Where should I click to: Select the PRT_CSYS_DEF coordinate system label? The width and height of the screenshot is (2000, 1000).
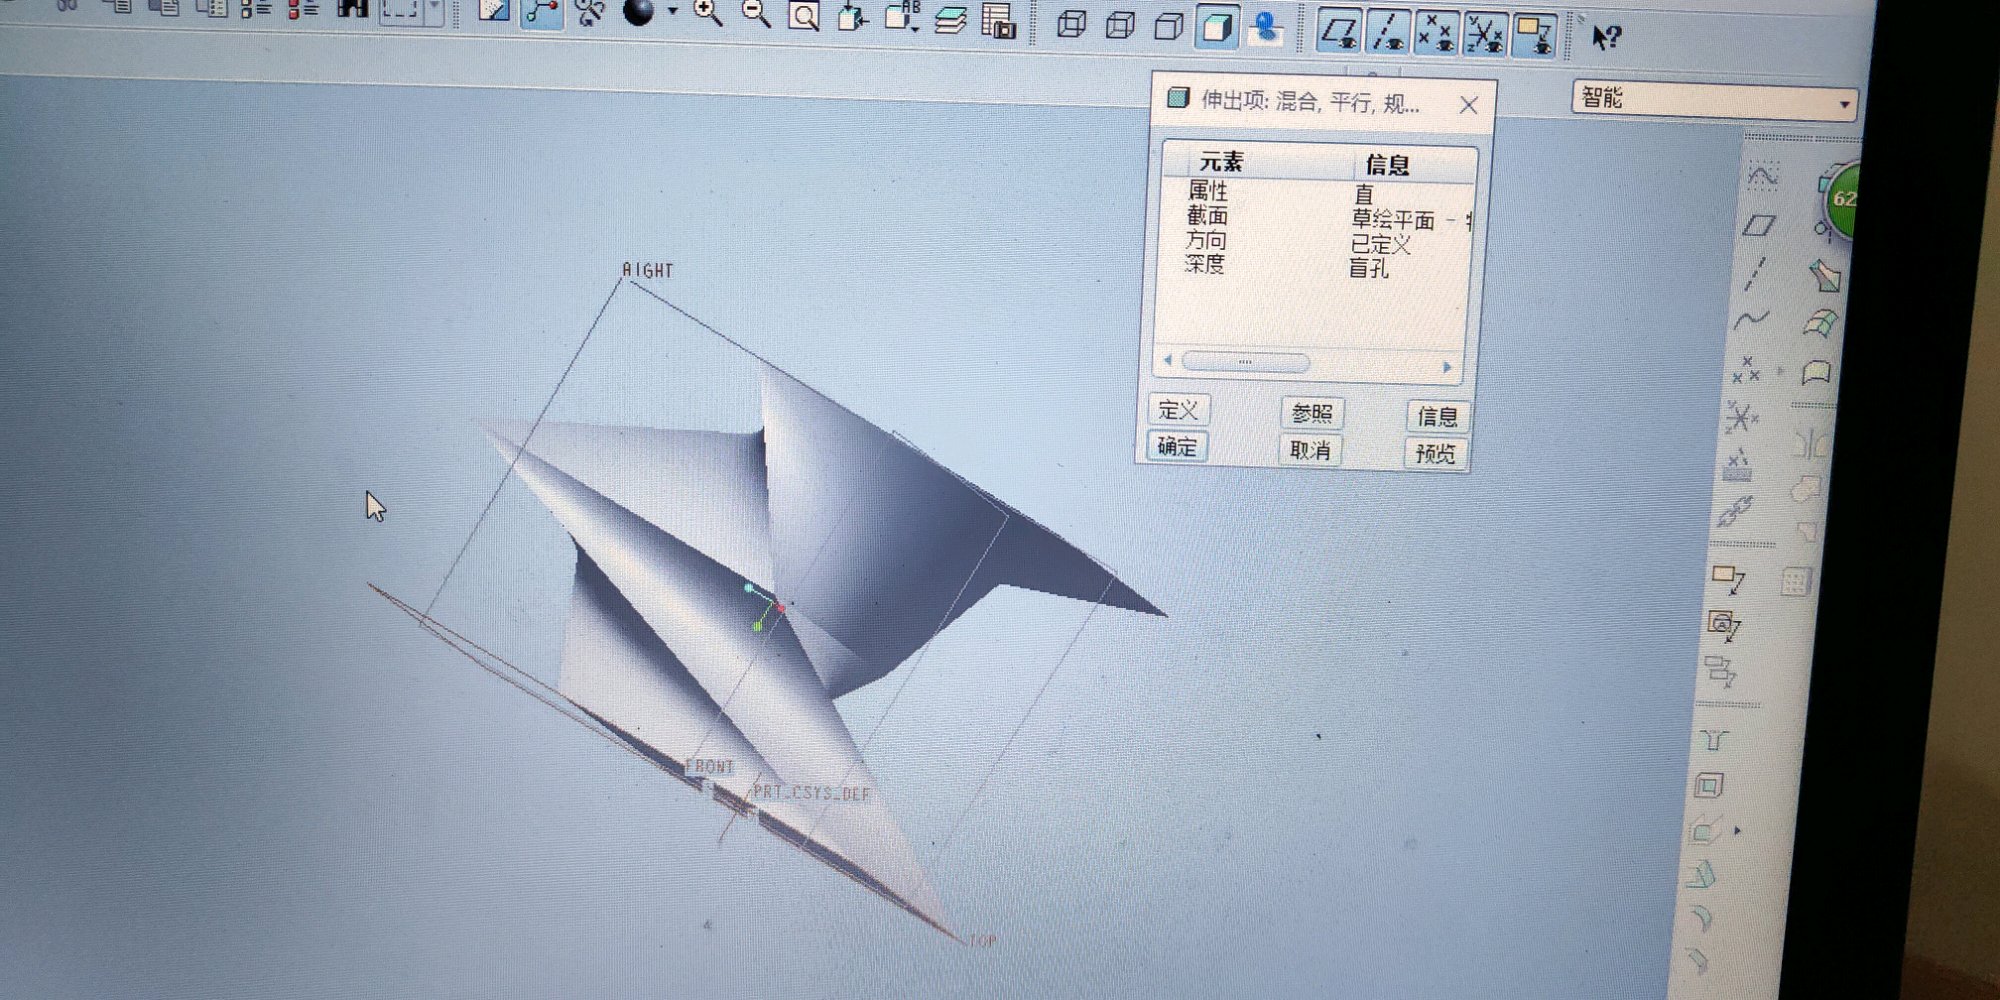click(x=812, y=793)
